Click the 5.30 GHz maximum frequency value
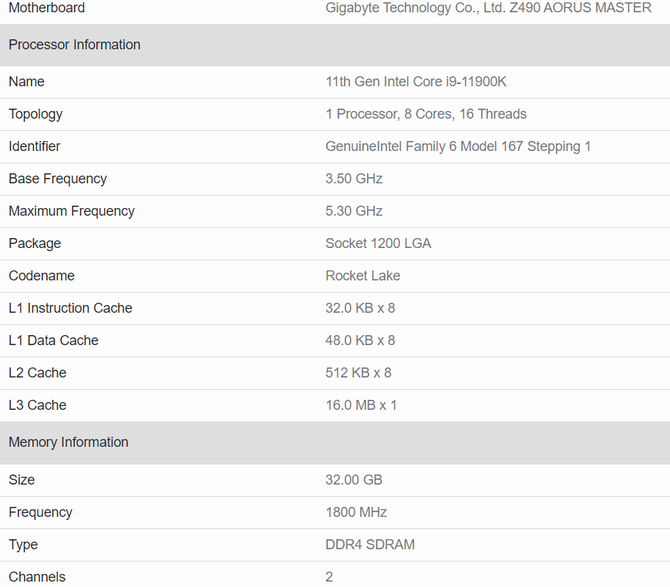 tap(354, 211)
